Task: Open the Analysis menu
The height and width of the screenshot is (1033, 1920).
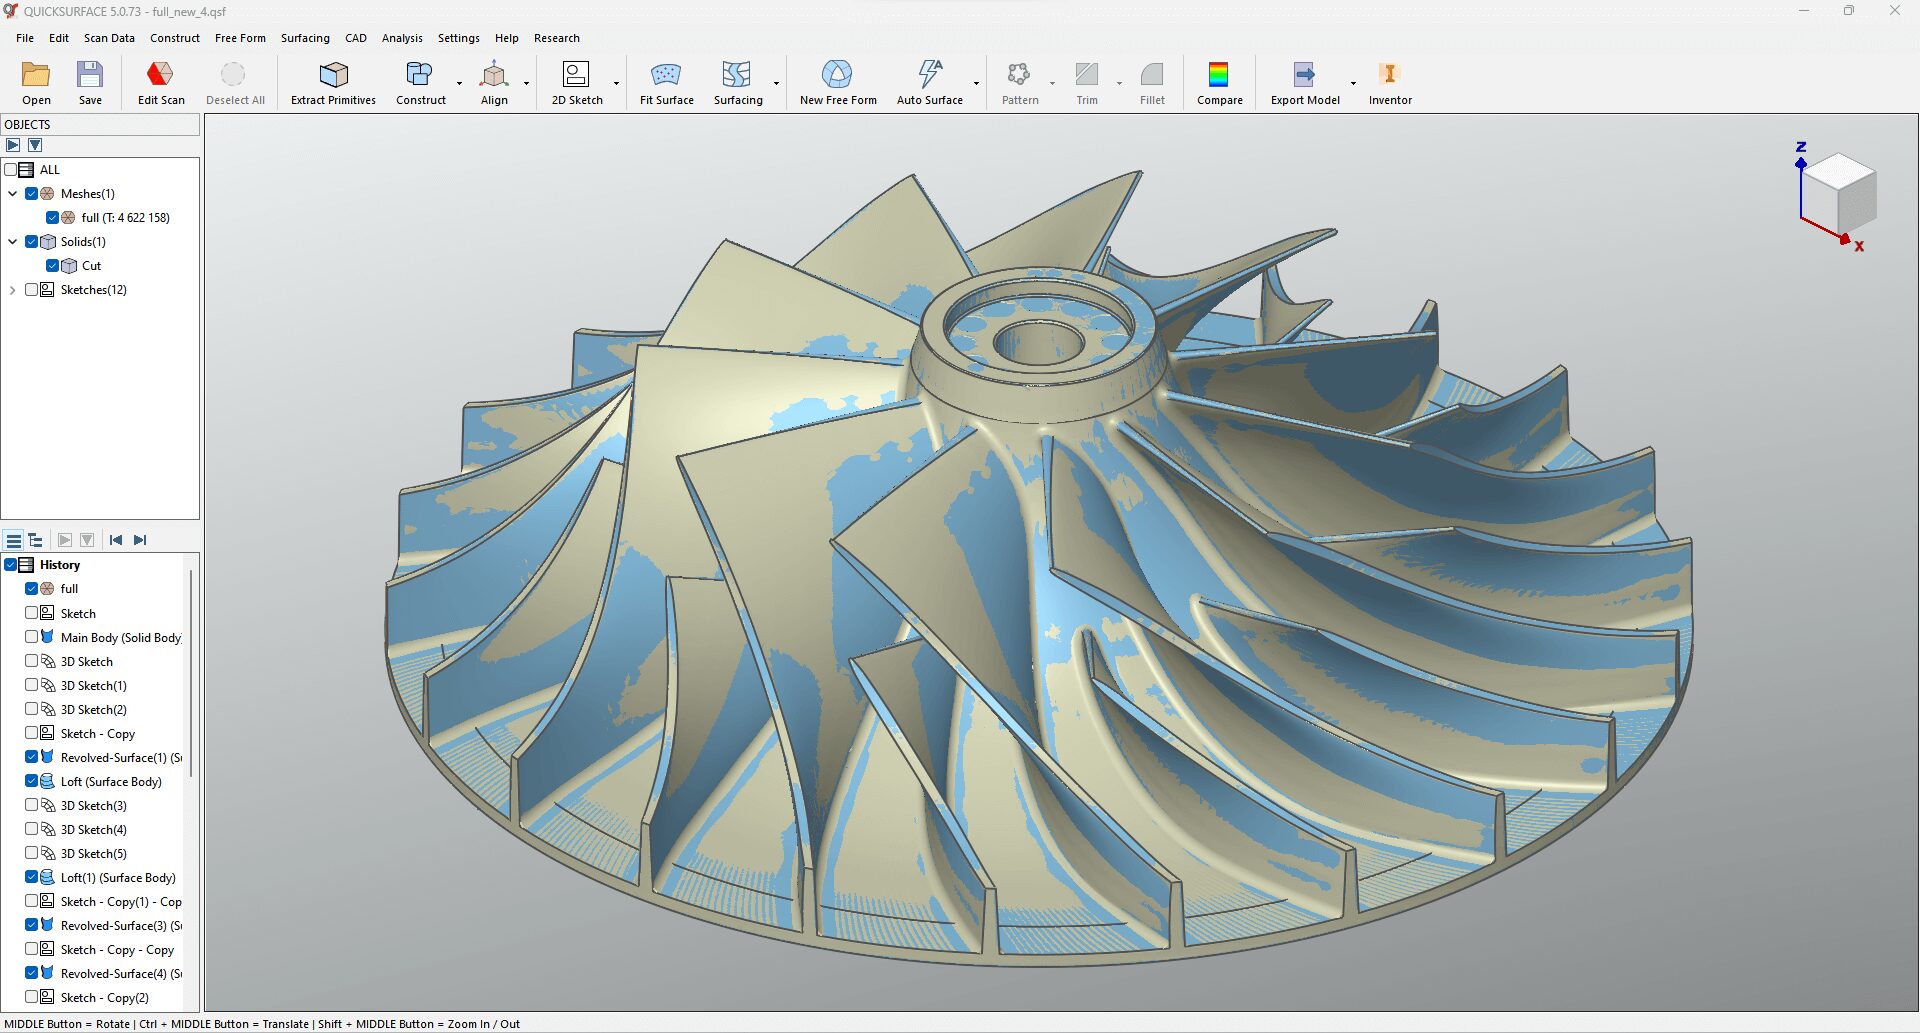Action: pos(402,38)
